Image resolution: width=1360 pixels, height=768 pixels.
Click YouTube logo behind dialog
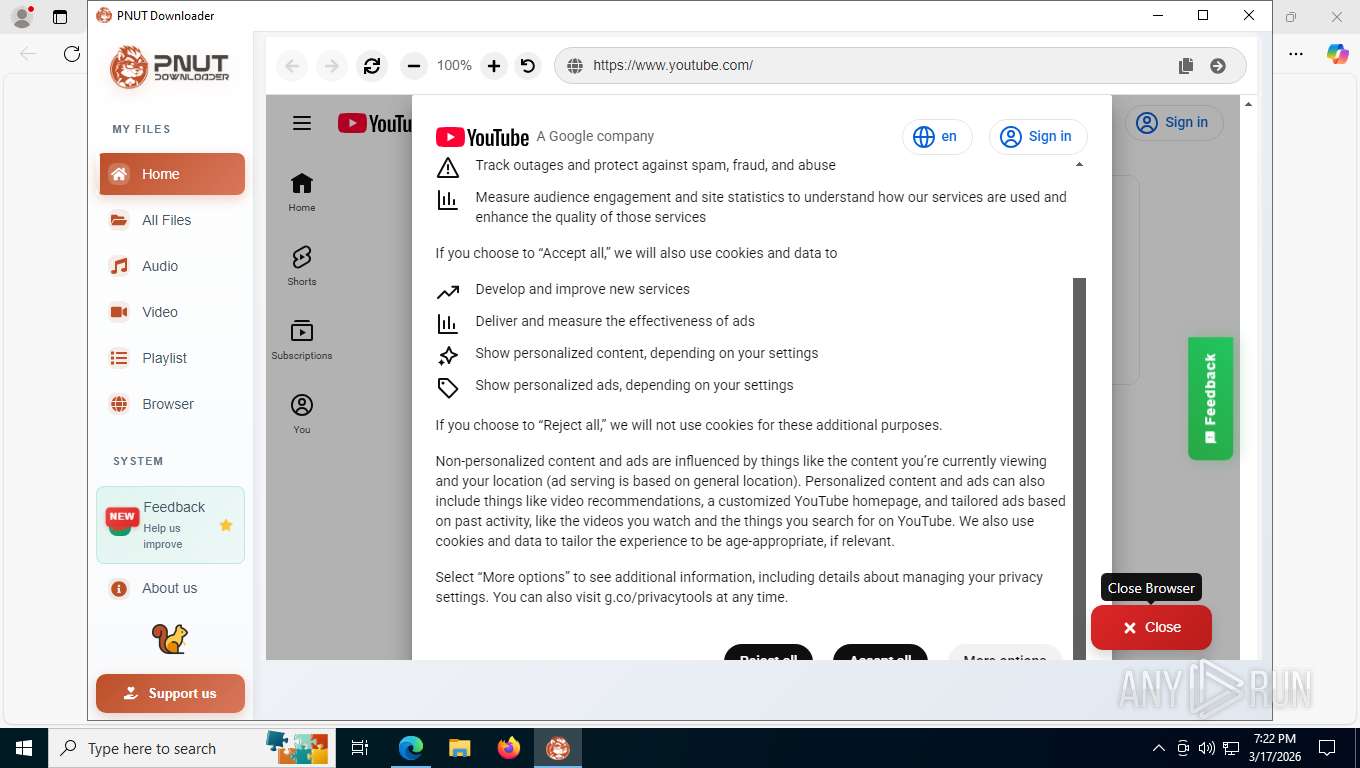click(x=375, y=123)
